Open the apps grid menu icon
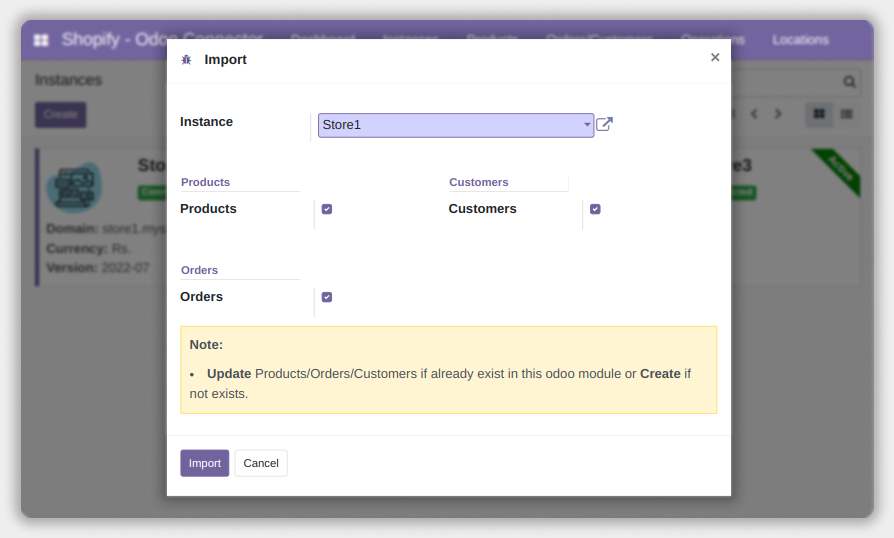This screenshot has height=538, width=894. click(x=41, y=40)
